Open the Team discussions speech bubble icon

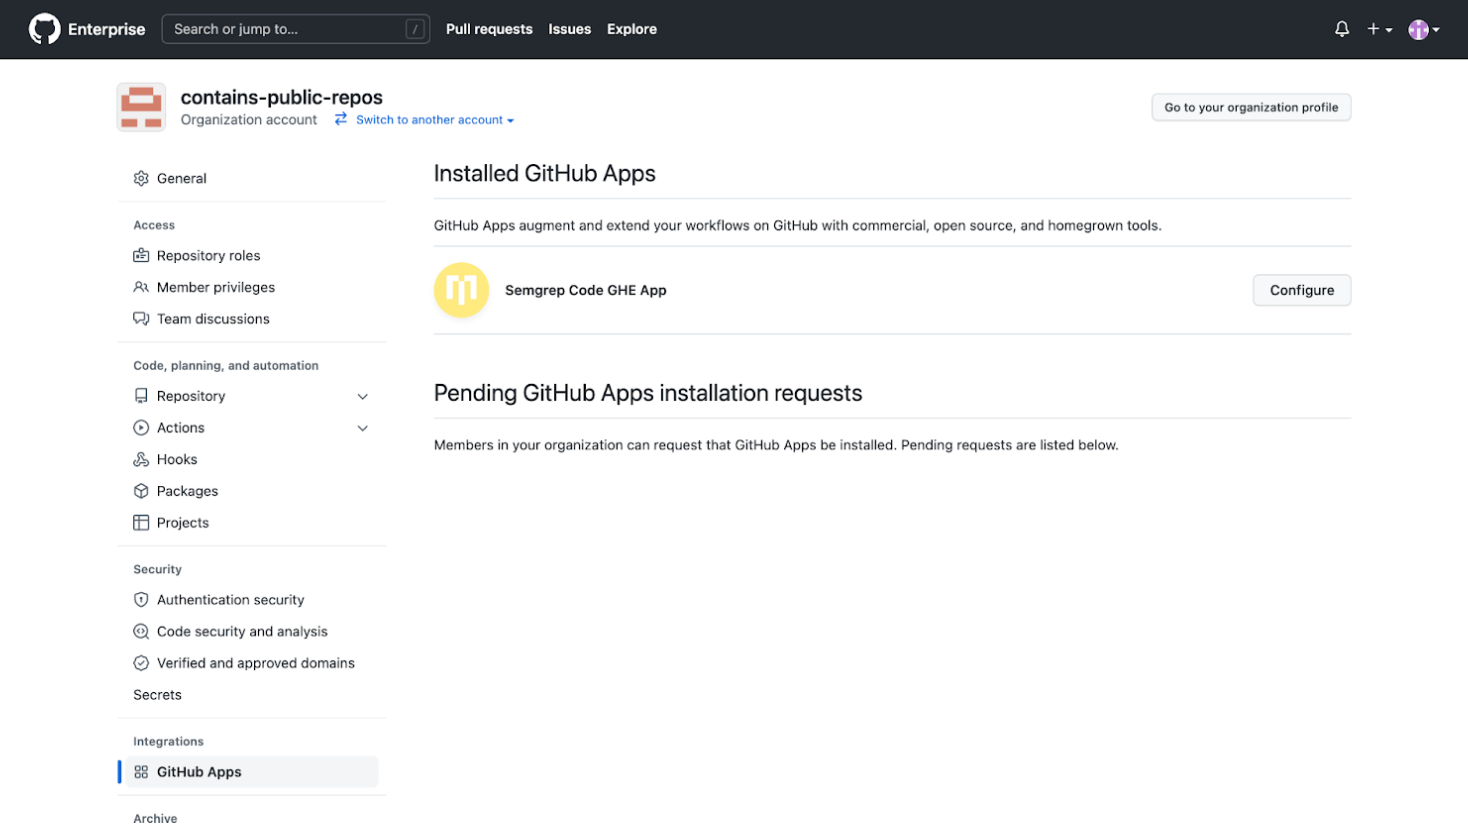tap(141, 318)
